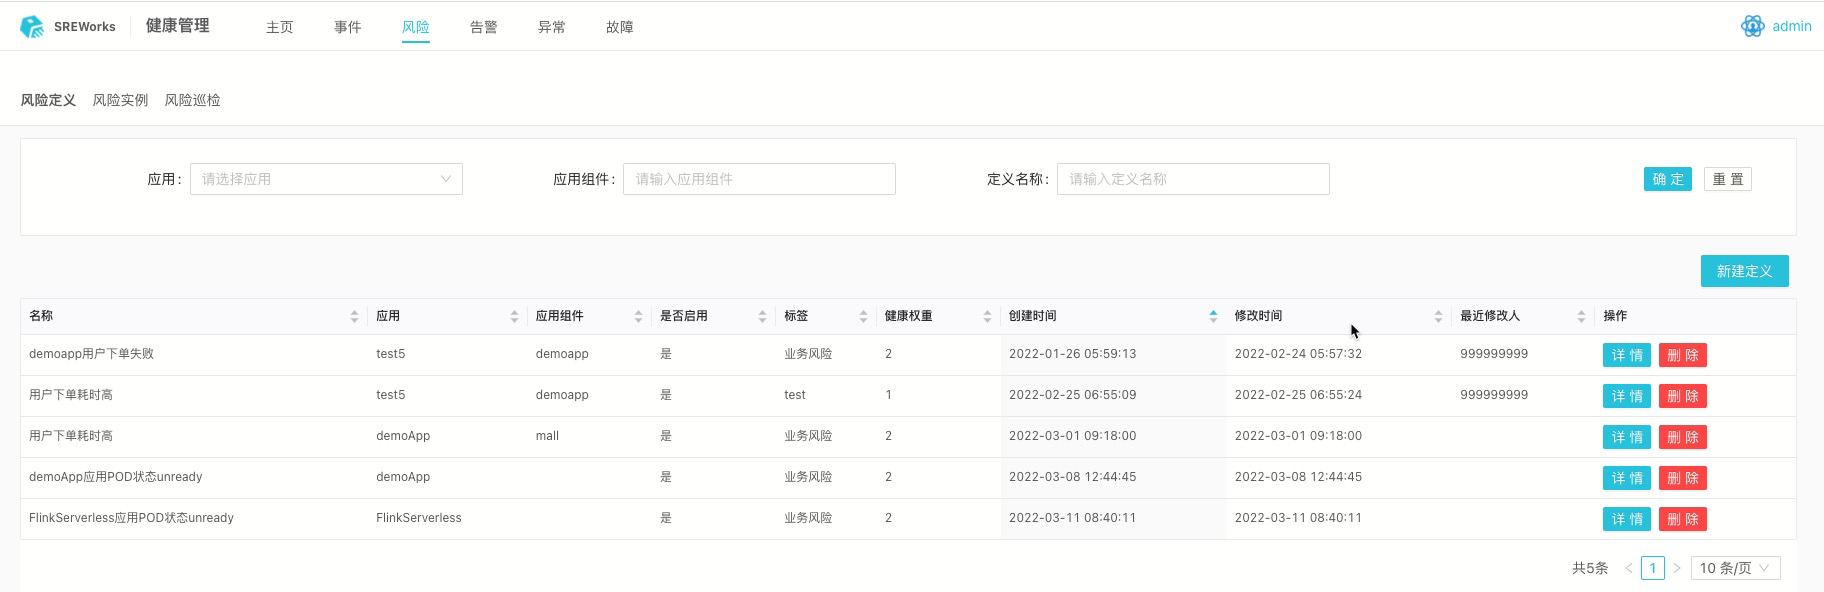Open the 应用 select dropdown
Image resolution: width=1824 pixels, height=592 pixels.
326,179
